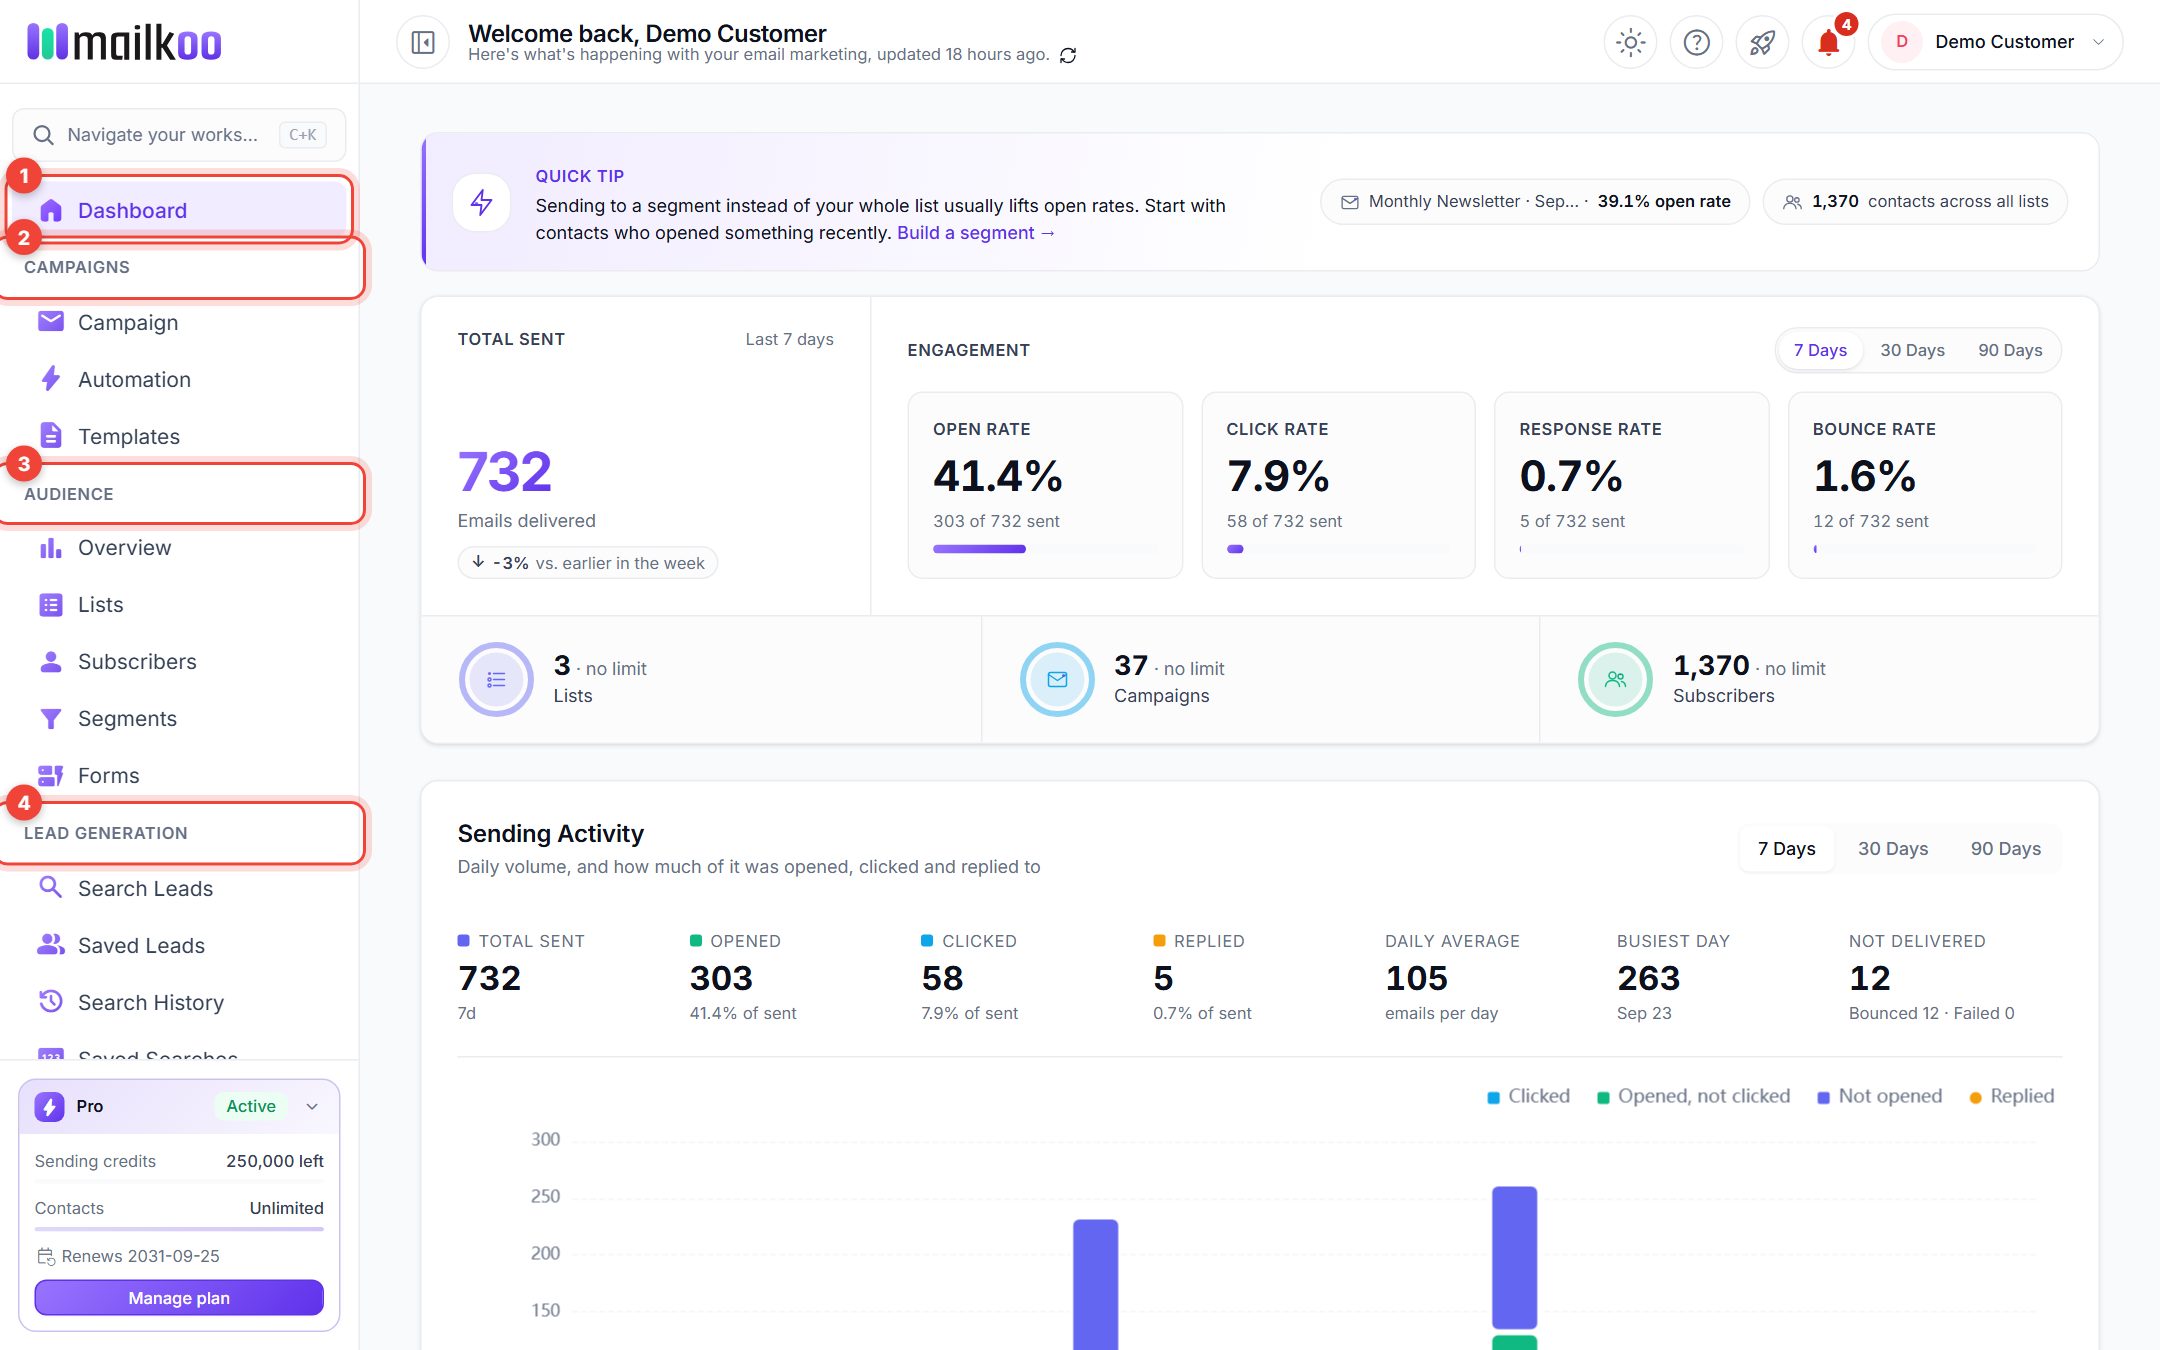This screenshot has width=2160, height=1350.
Task: Open Search History
Action: [x=179, y=1002]
